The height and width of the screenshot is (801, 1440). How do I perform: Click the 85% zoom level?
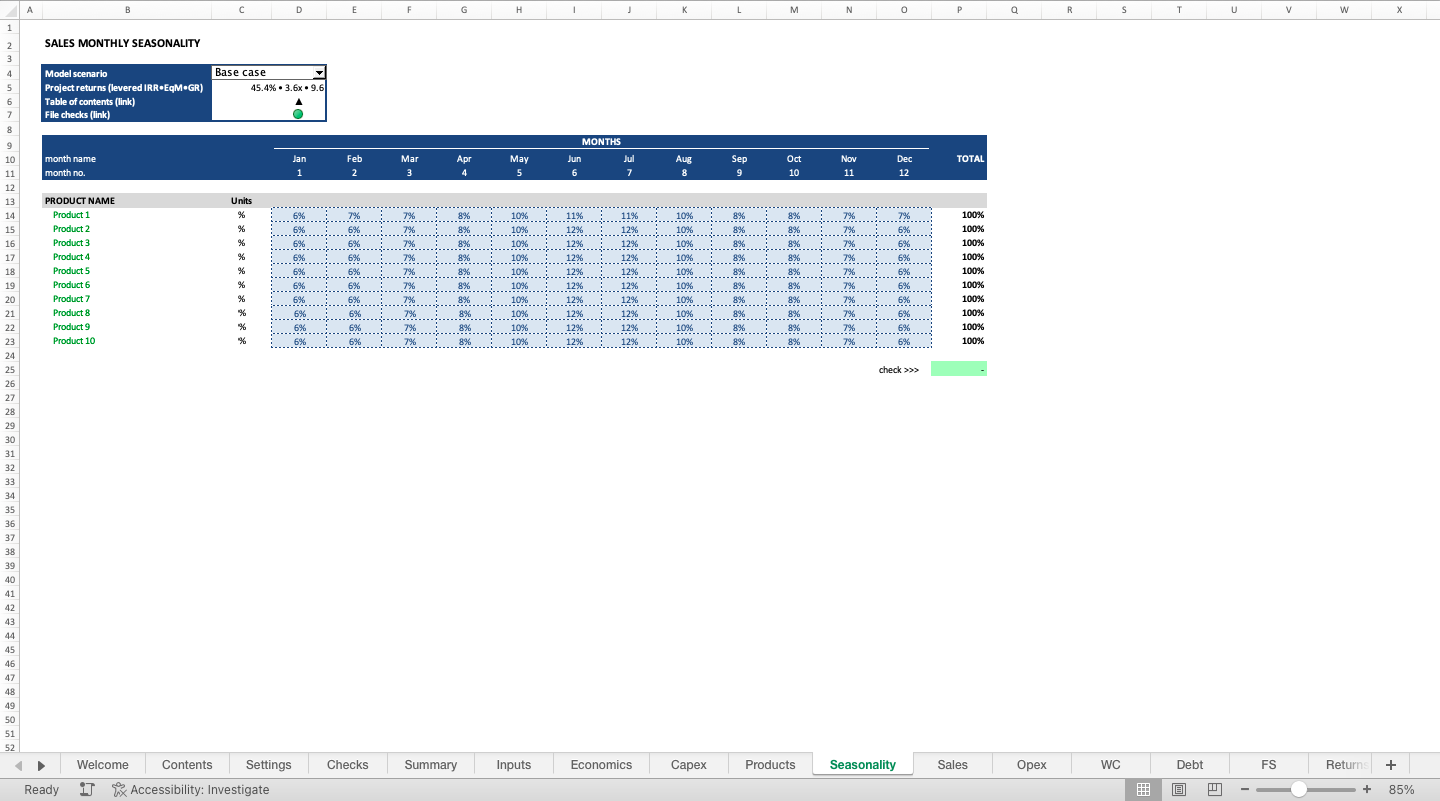(x=1402, y=789)
